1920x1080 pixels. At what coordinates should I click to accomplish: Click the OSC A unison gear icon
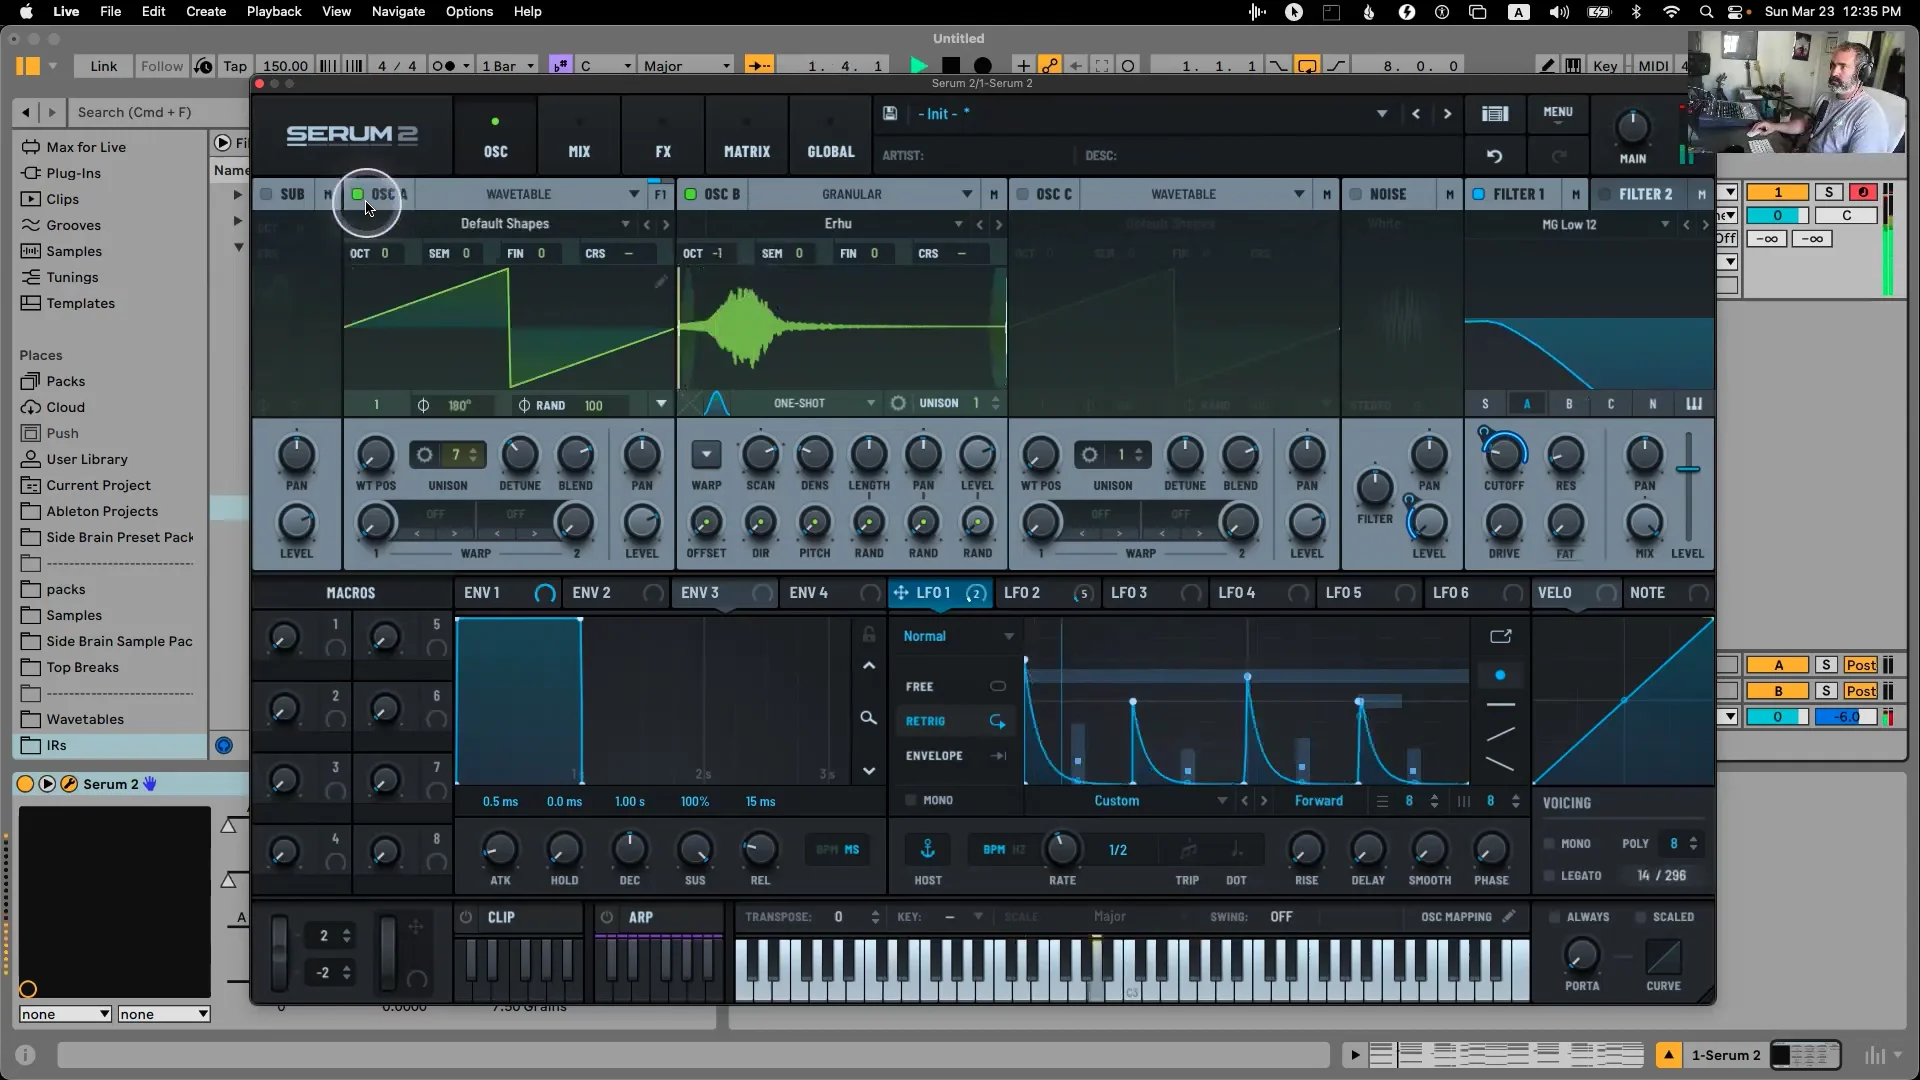[425, 455]
